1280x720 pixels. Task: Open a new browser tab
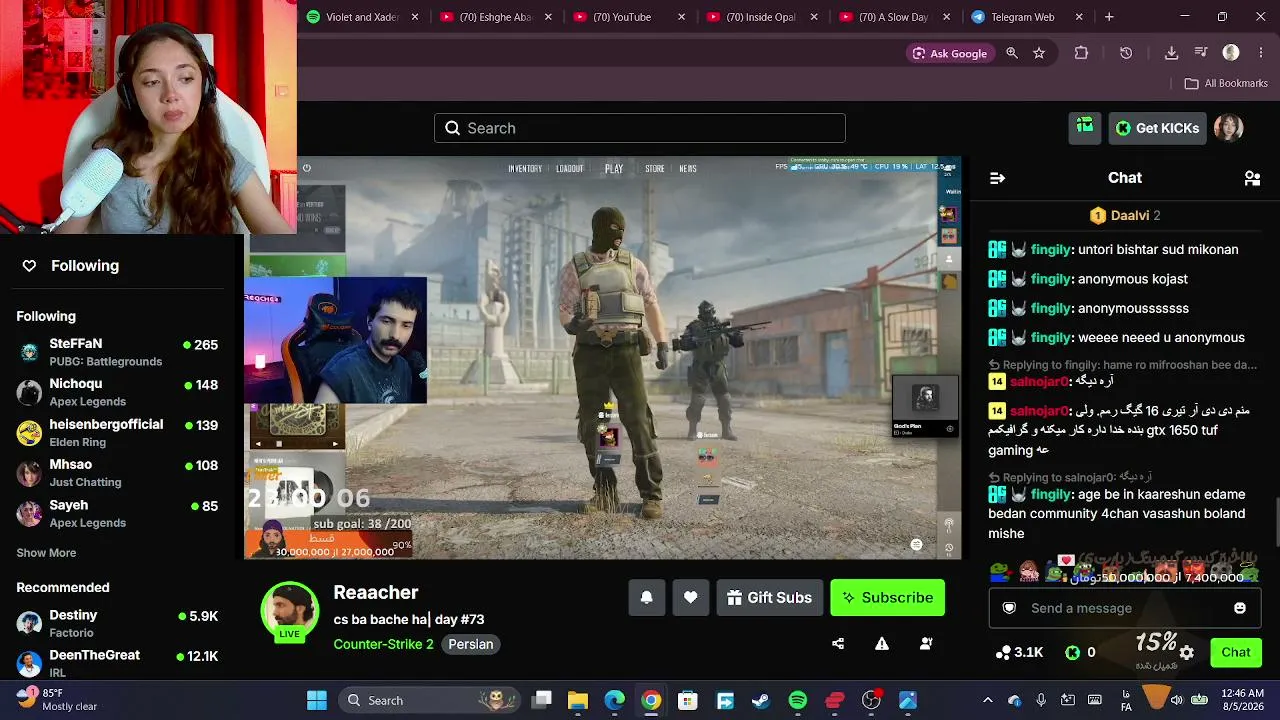[1109, 17]
